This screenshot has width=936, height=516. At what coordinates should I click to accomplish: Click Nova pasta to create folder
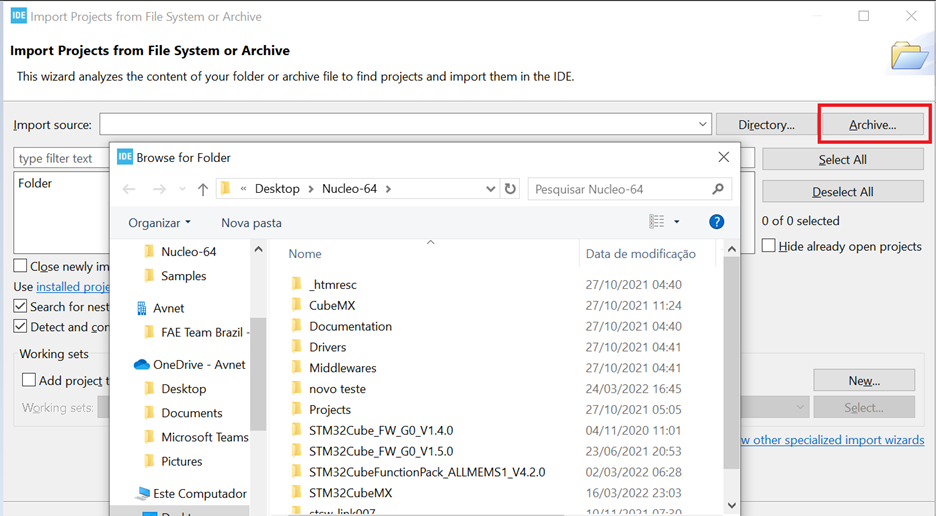click(x=251, y=223)
